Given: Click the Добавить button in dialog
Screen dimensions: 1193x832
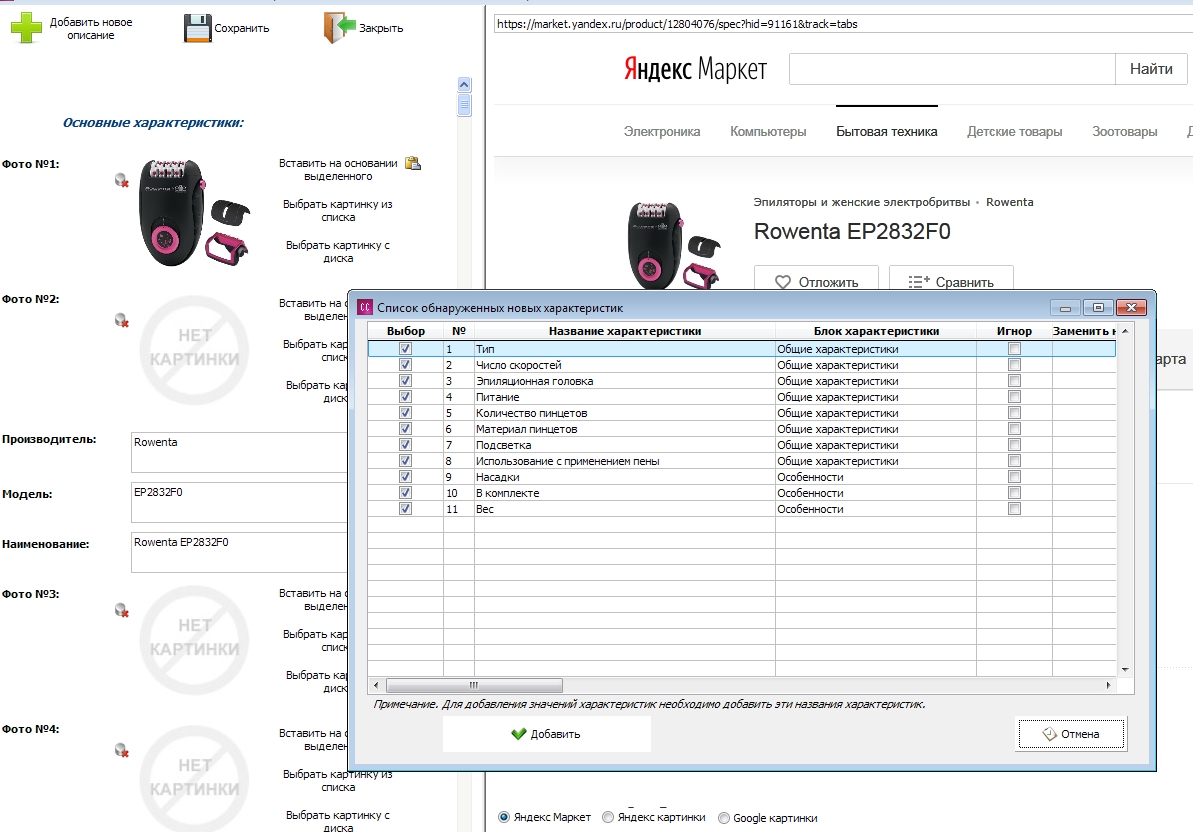Looking at the screenshot, I should coord(546,734).
